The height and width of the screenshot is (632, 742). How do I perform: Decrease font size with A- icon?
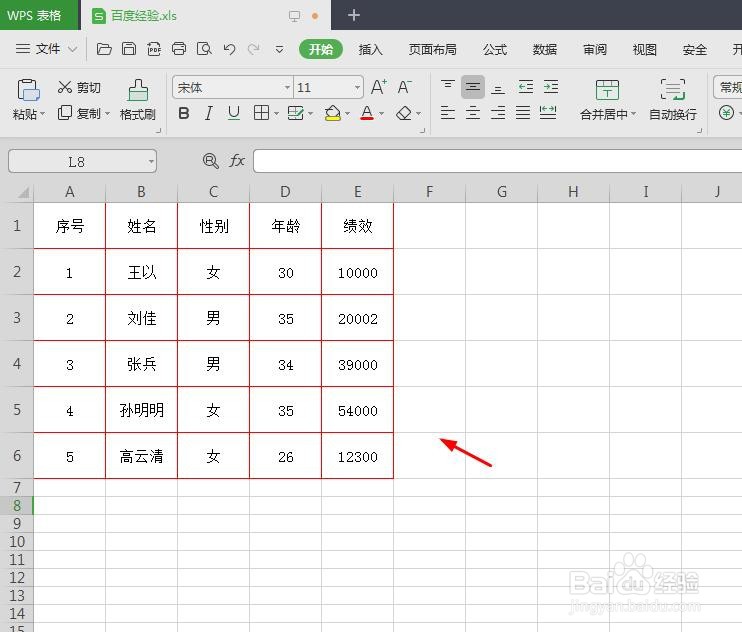404,87
